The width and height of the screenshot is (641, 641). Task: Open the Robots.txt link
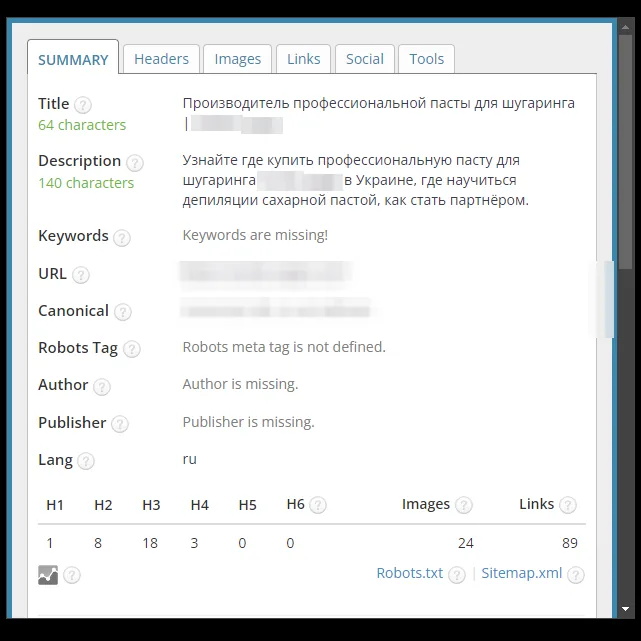(x=410, y=573)
